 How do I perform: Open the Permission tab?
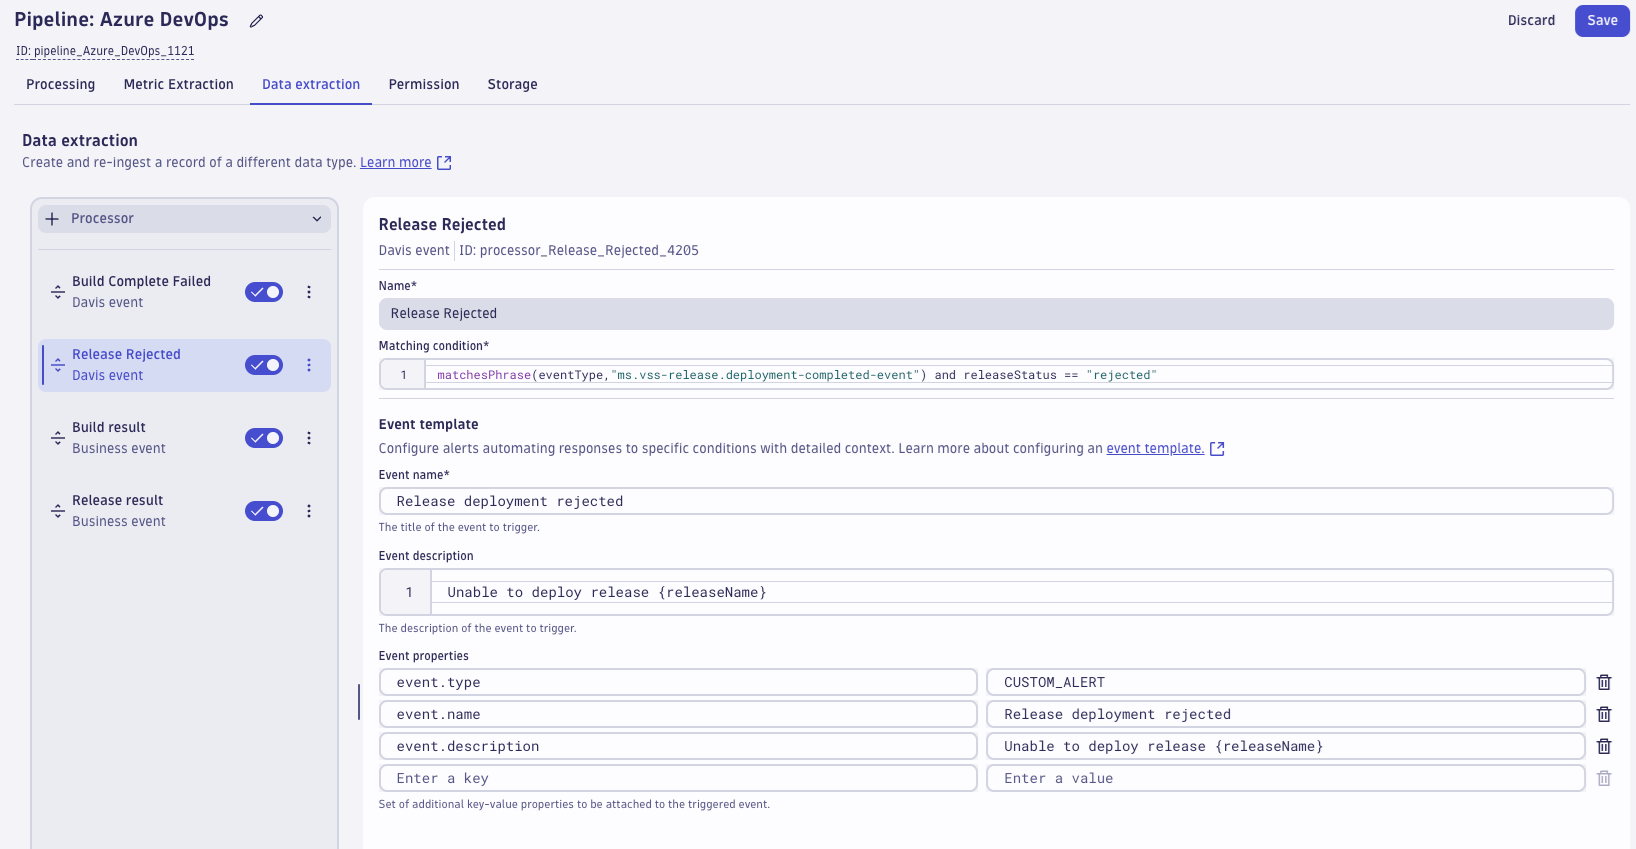pos(424,85)
